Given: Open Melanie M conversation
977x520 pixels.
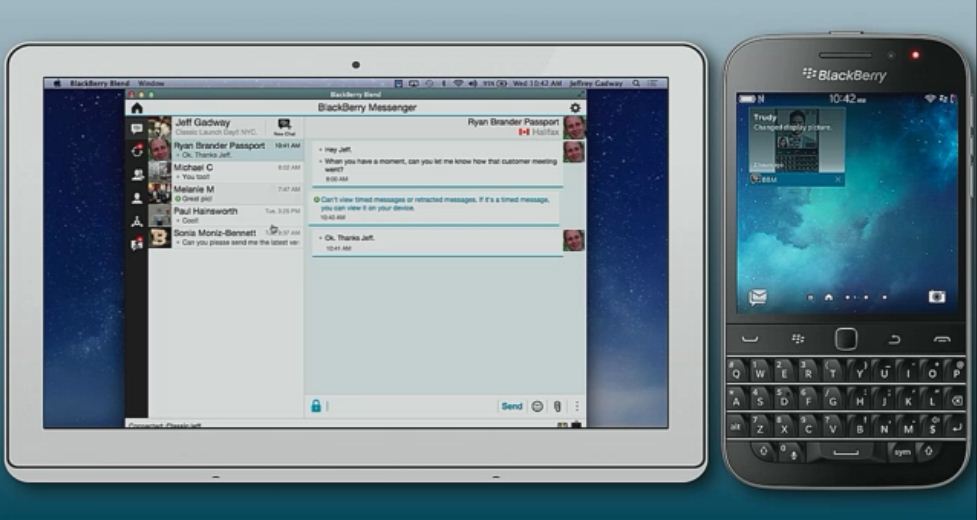Looking at the screenshot, I should click(x=226, y=194).
